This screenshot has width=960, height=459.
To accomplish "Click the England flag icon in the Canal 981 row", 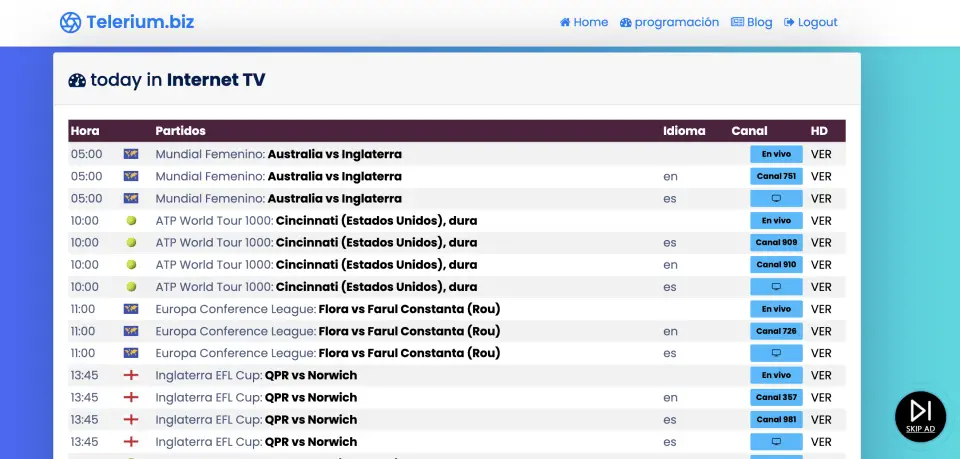I will coord(131,419).
